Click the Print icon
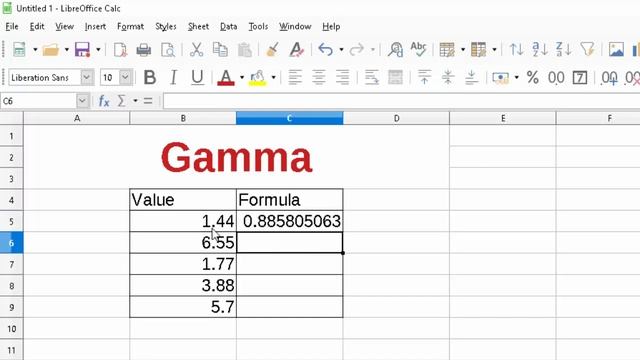The width and height of the screenshot is (640, 360). pos(144,50)
